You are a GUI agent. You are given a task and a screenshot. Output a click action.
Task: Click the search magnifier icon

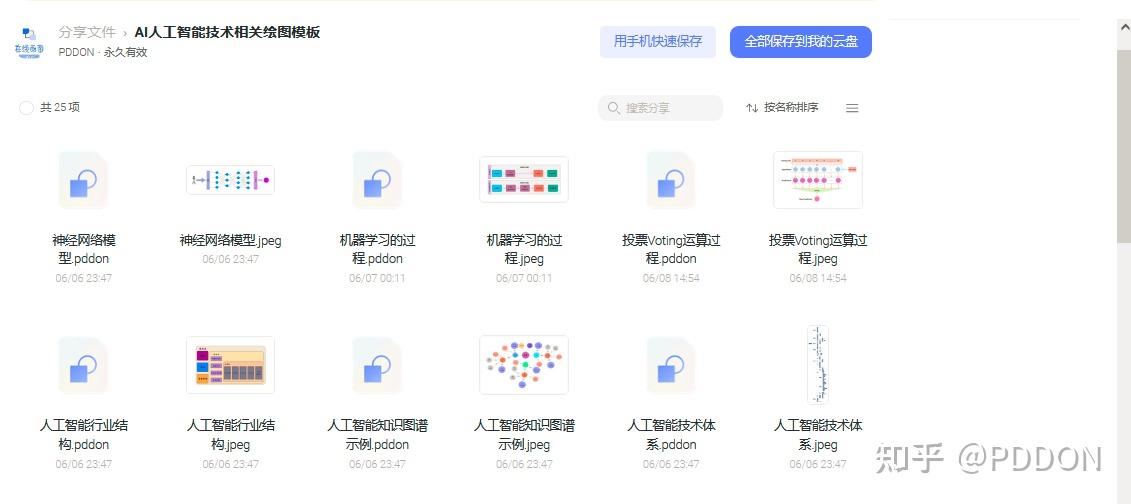click(613, 108)
